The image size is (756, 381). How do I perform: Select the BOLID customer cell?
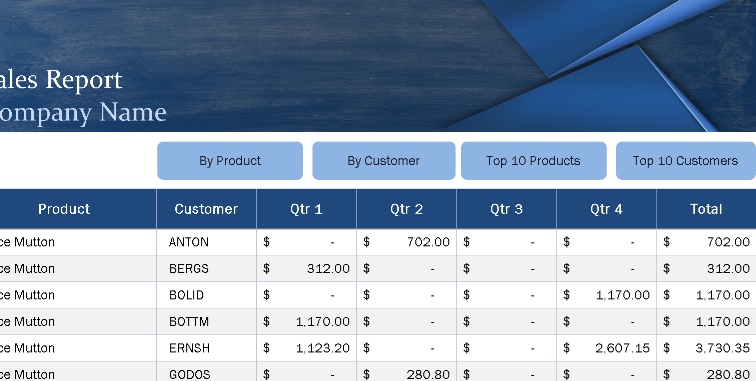[x=206, y=295]
